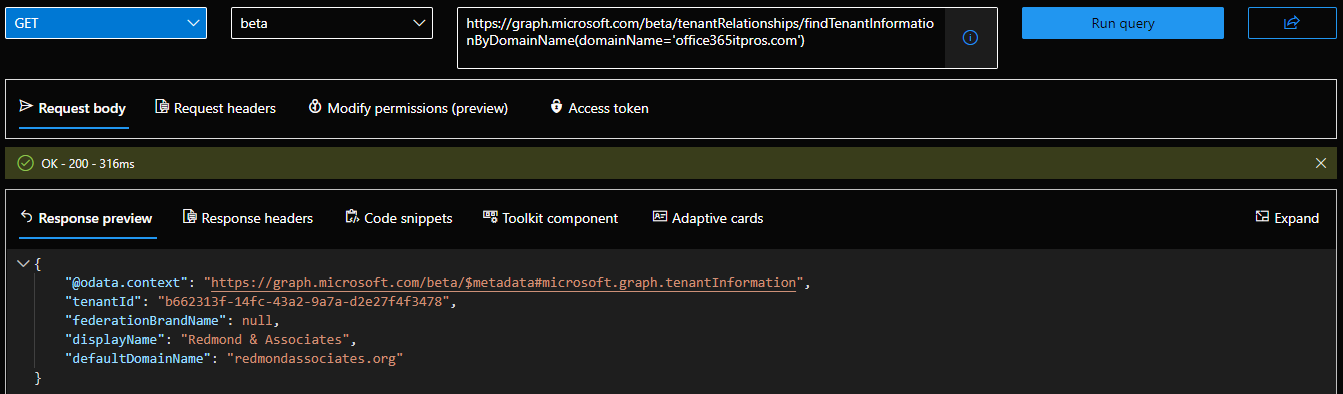1343x394 pixels.
Task: Run the query
Action: 1123,23
